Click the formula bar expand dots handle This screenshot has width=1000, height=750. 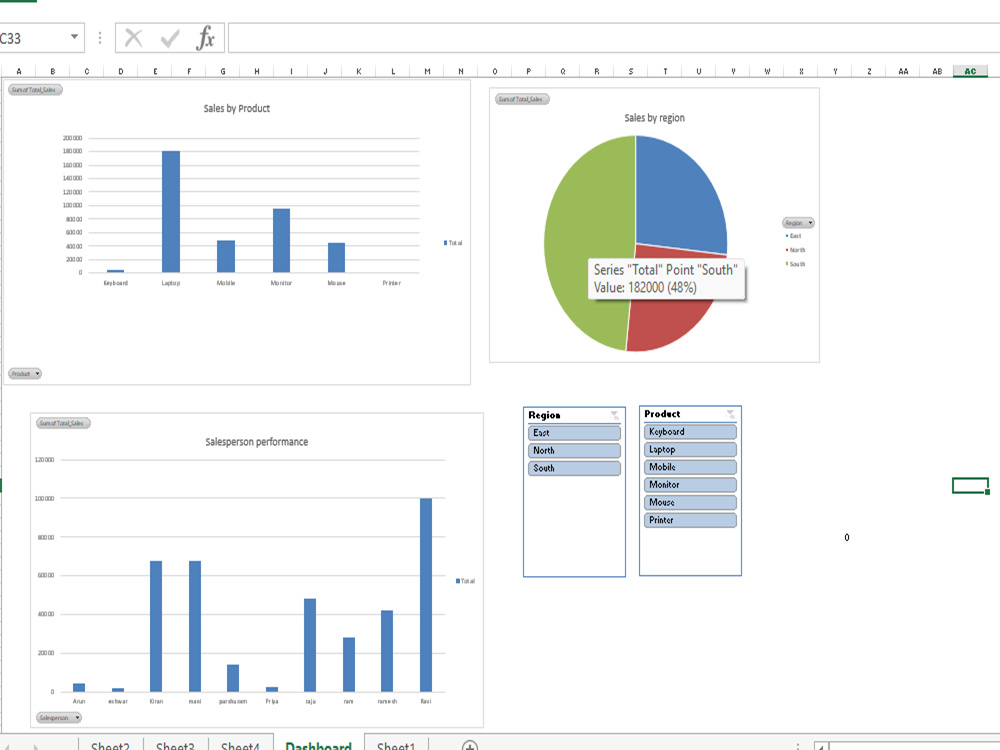tap(99, 38)
